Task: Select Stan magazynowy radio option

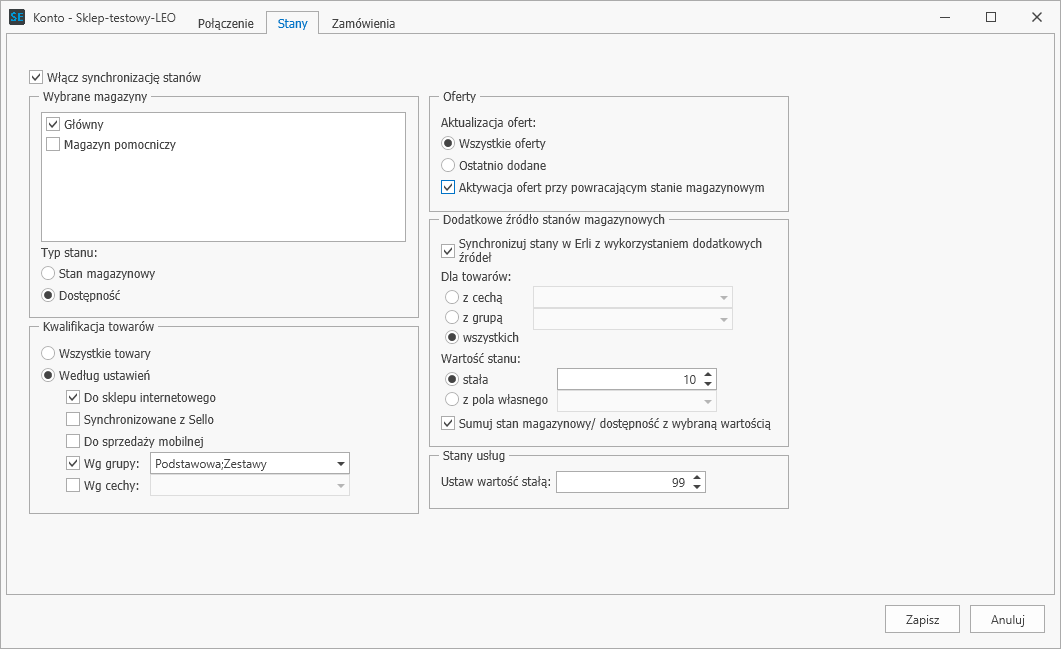Action: click(48, 273)
